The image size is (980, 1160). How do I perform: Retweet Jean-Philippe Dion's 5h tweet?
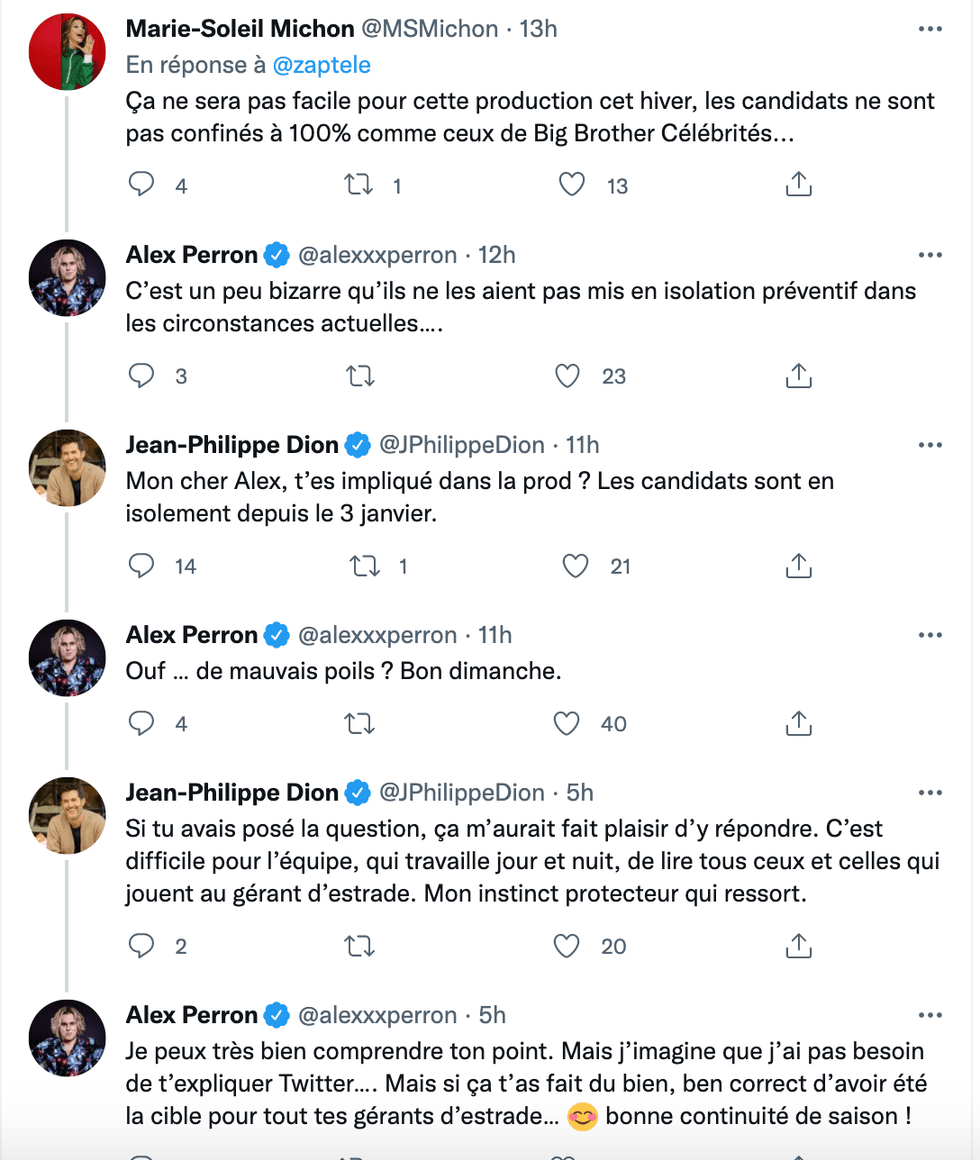[360, 945]
